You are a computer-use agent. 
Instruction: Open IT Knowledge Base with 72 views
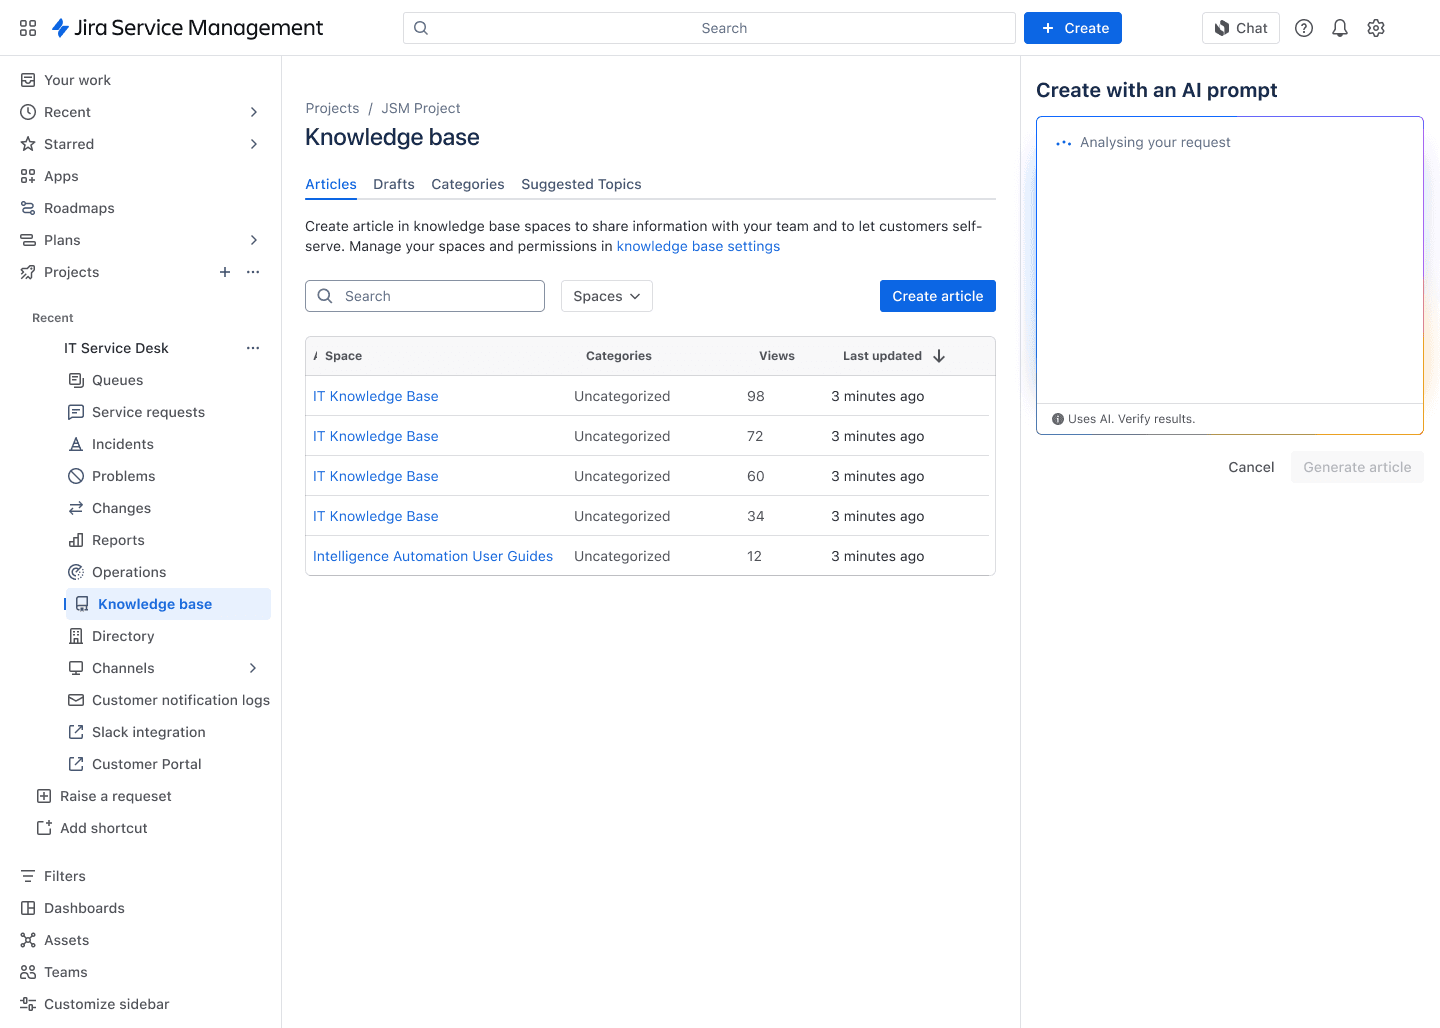tap(376, 436)
